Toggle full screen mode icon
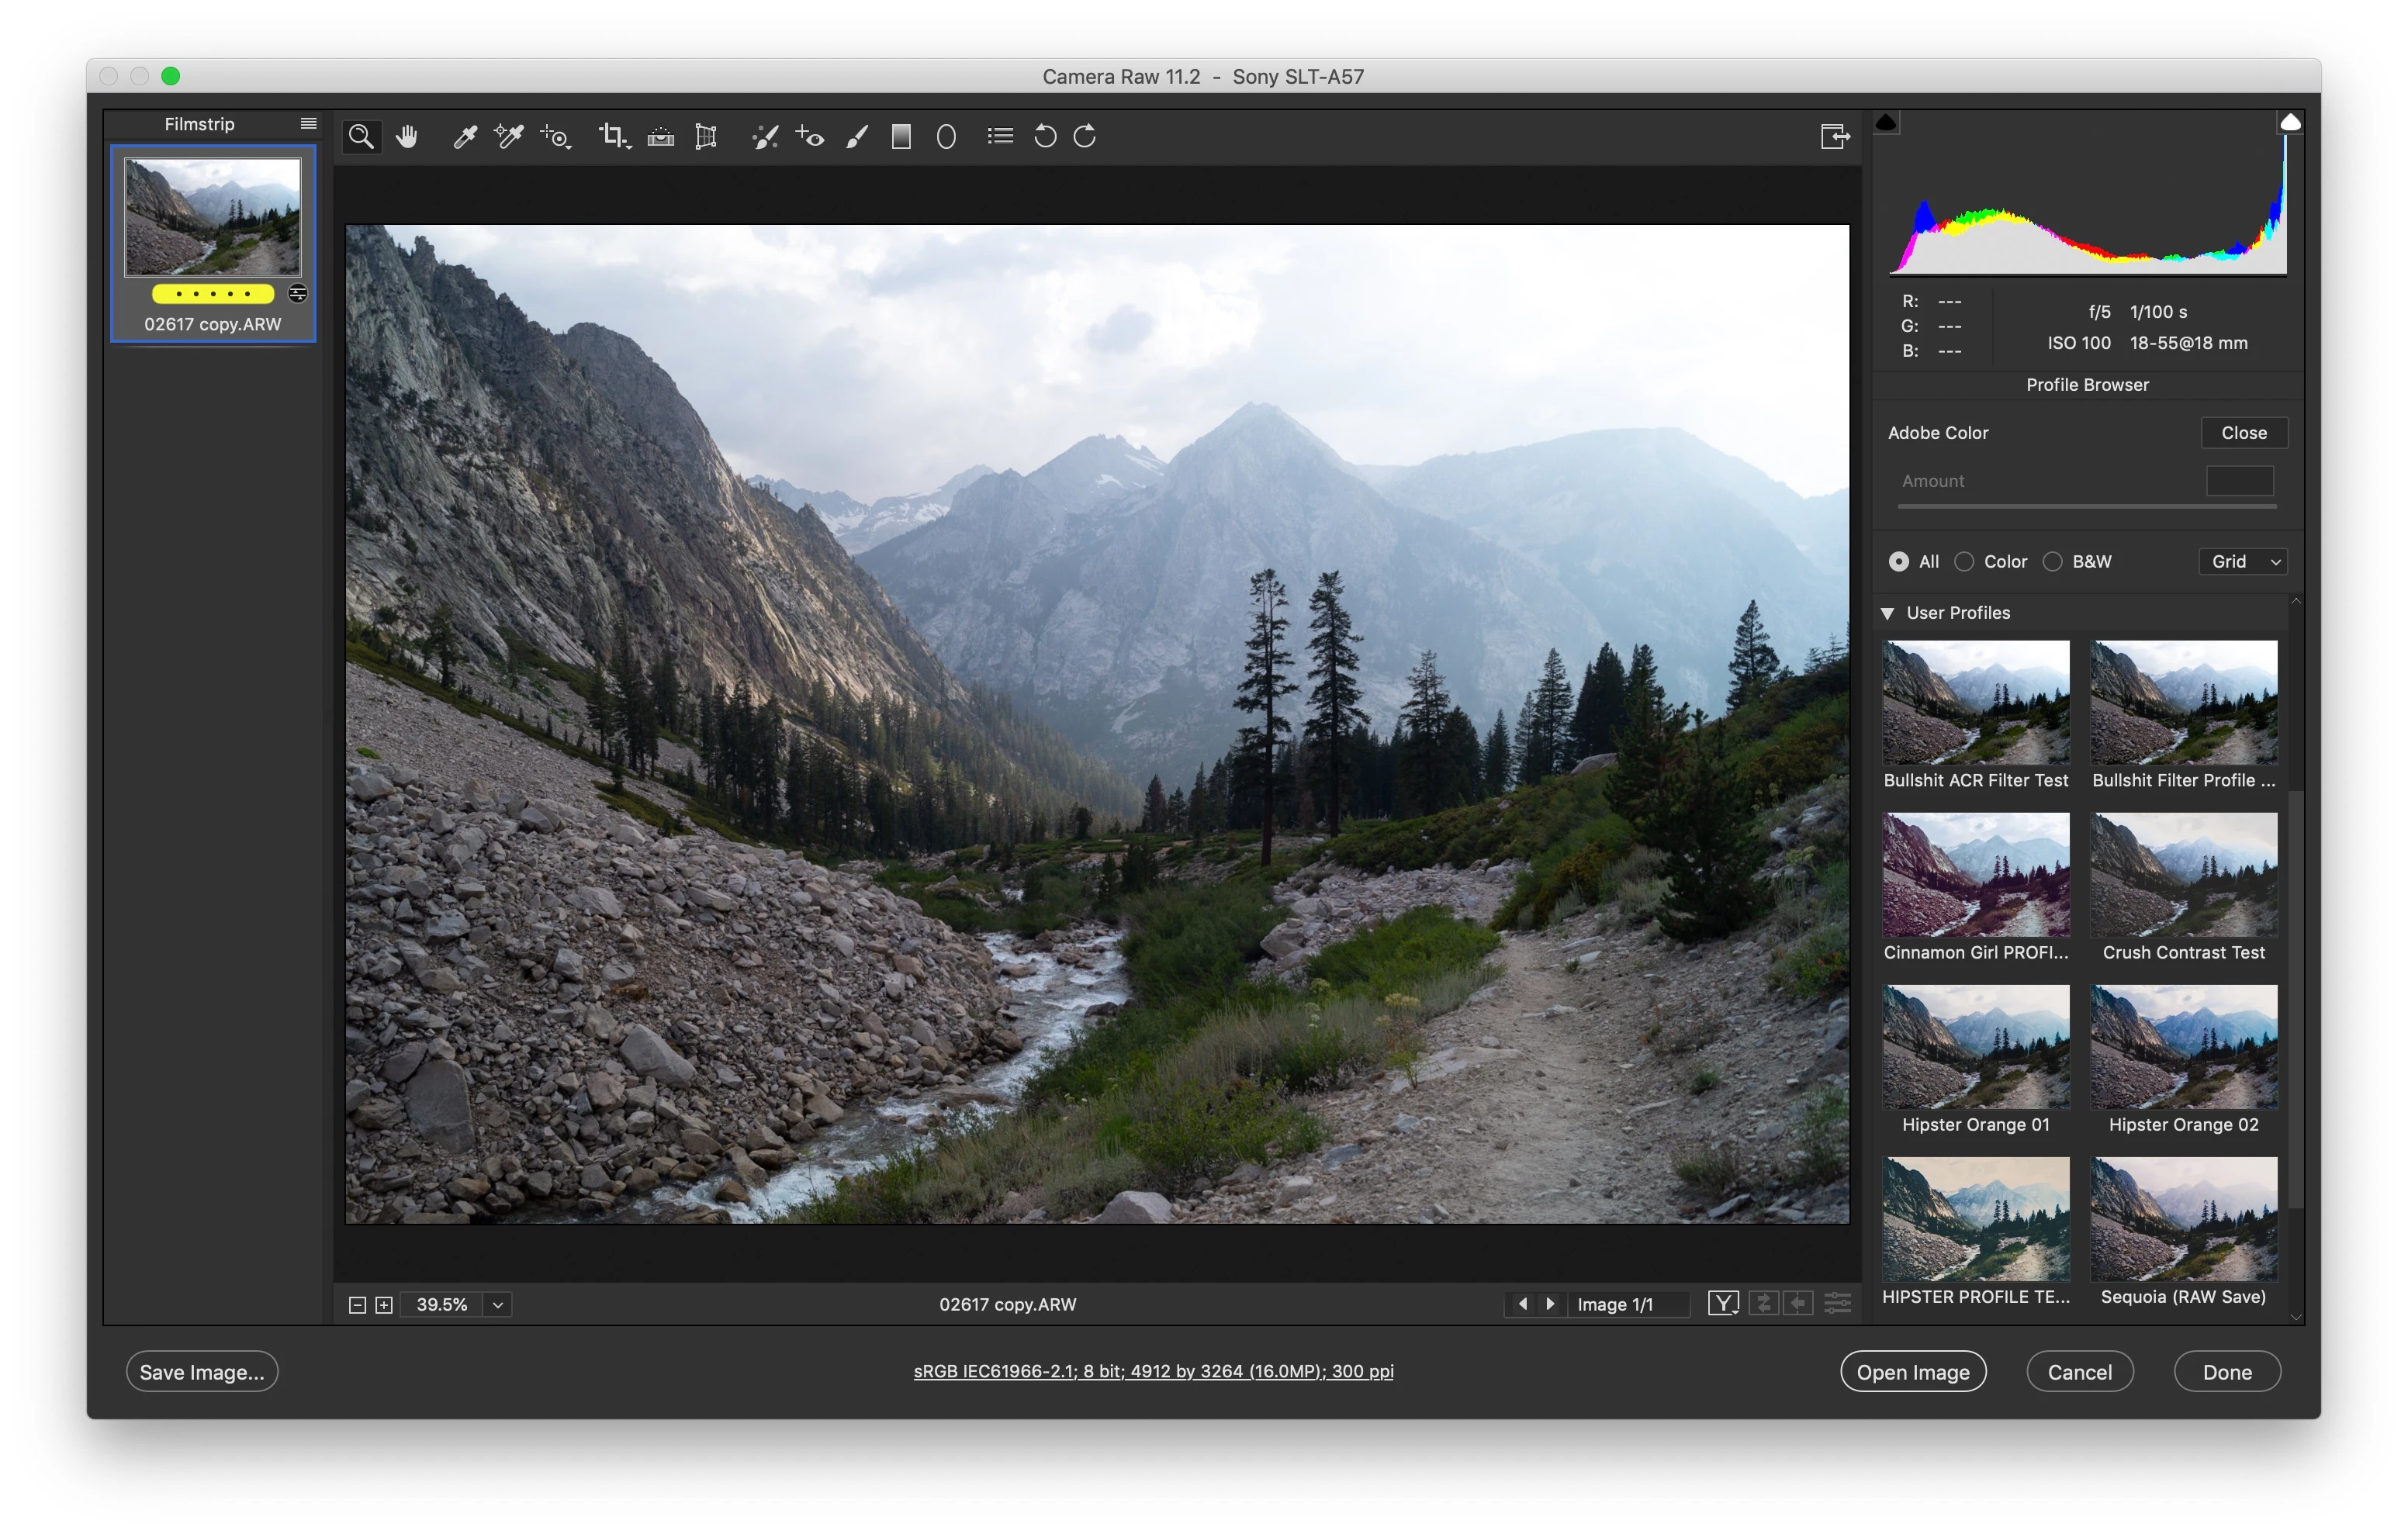 click(1834, 136)
